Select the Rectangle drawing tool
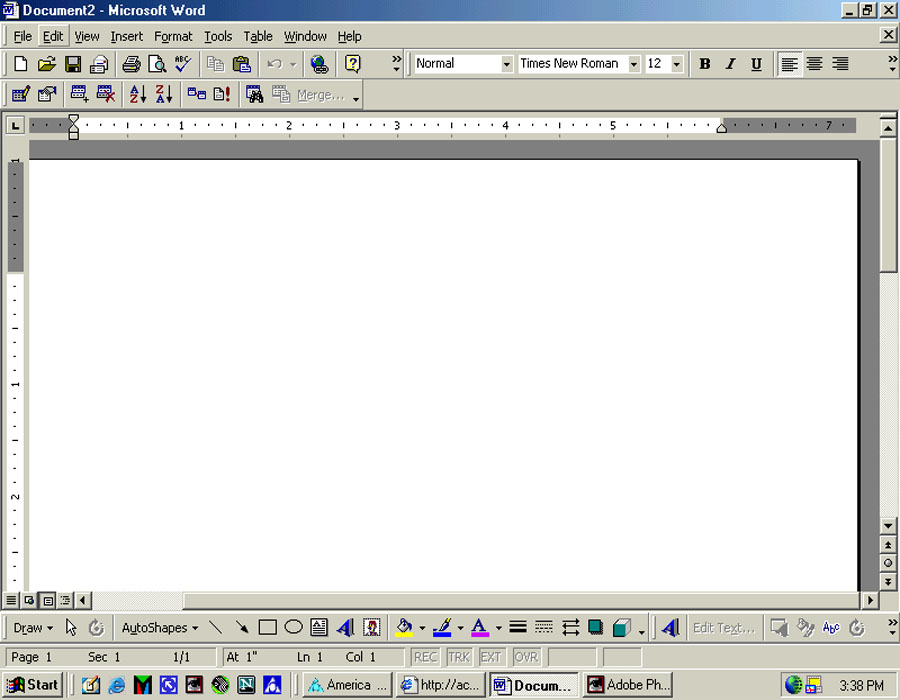Image resolution: width=900 pixels, height=700 pixels. click(x=267, y=628)
